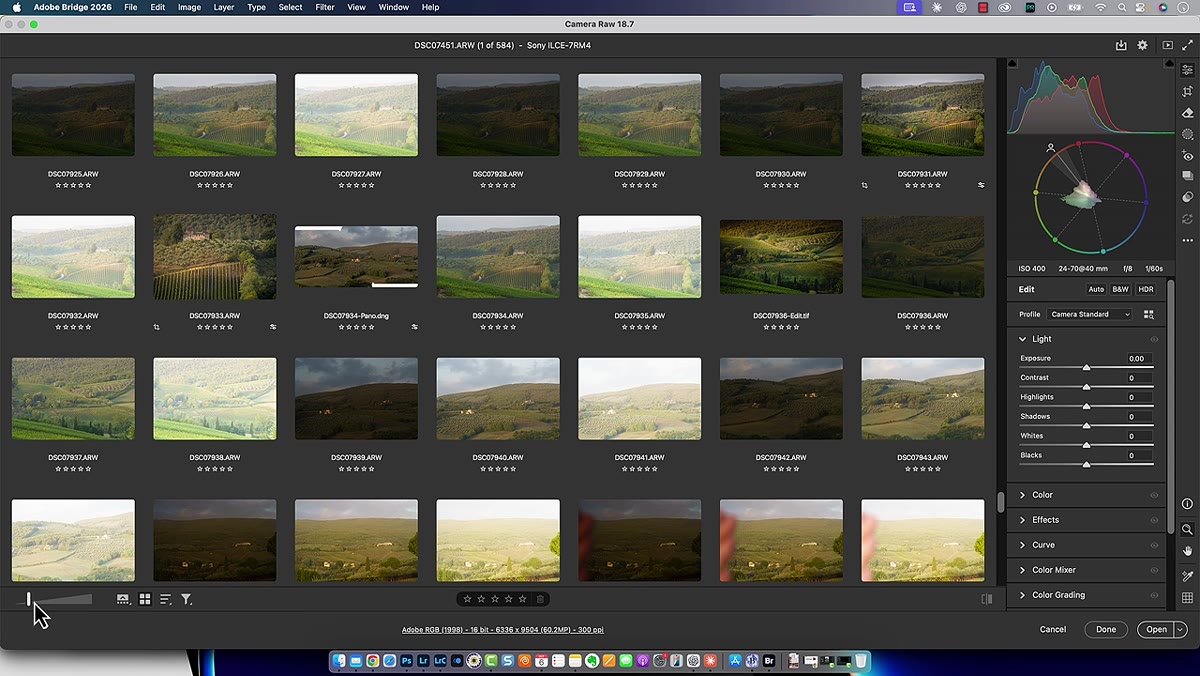Toggle highlight clipping warning in histogram
The height and width of the screenshot is (676, 1200).
click(x=1170, y=63)
